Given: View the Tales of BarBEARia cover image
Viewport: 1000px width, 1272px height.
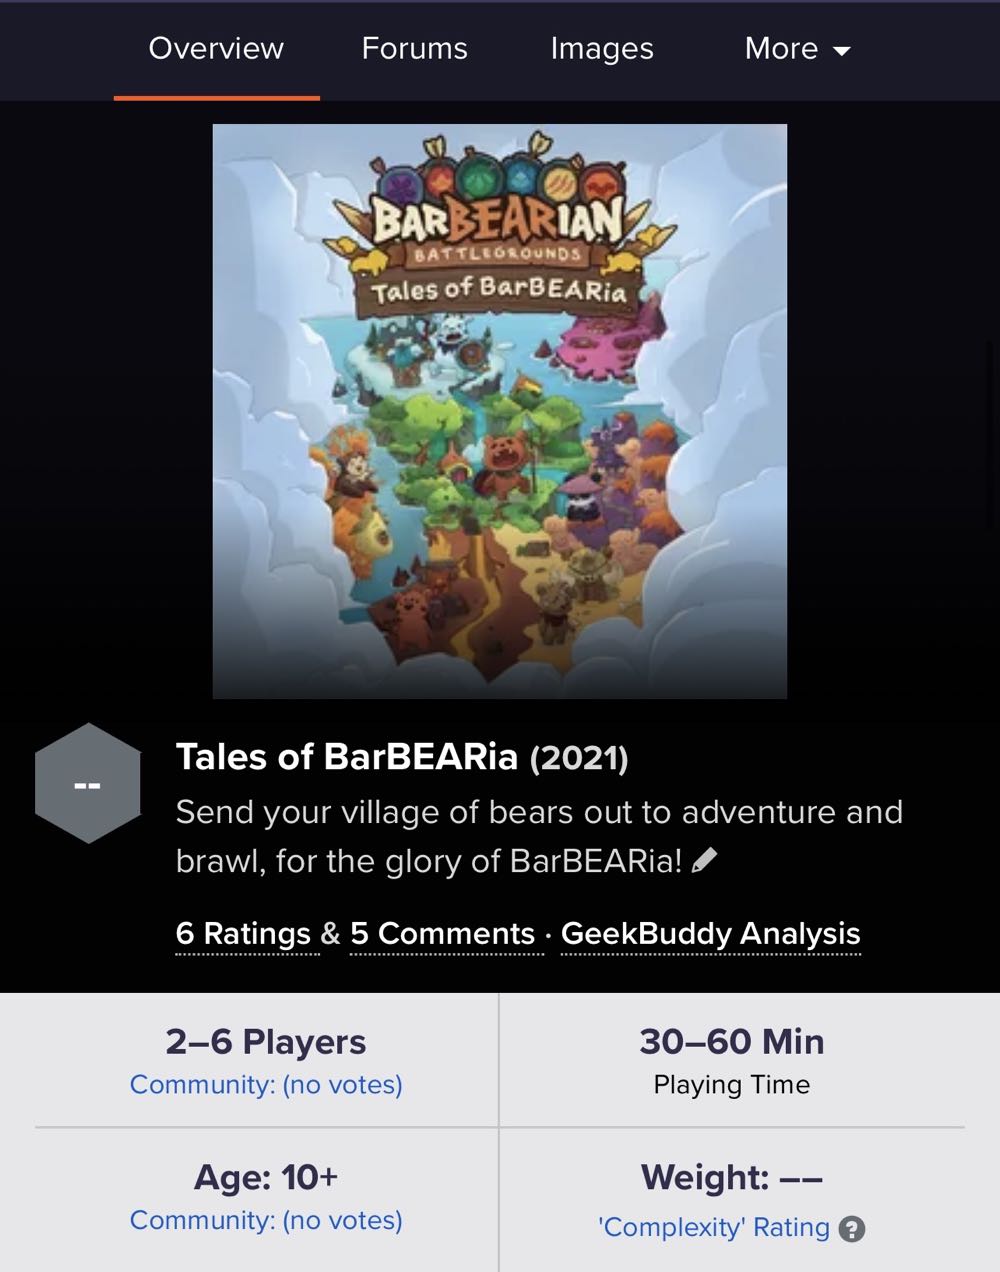Looking at the screenshot, I should (500, 411).
